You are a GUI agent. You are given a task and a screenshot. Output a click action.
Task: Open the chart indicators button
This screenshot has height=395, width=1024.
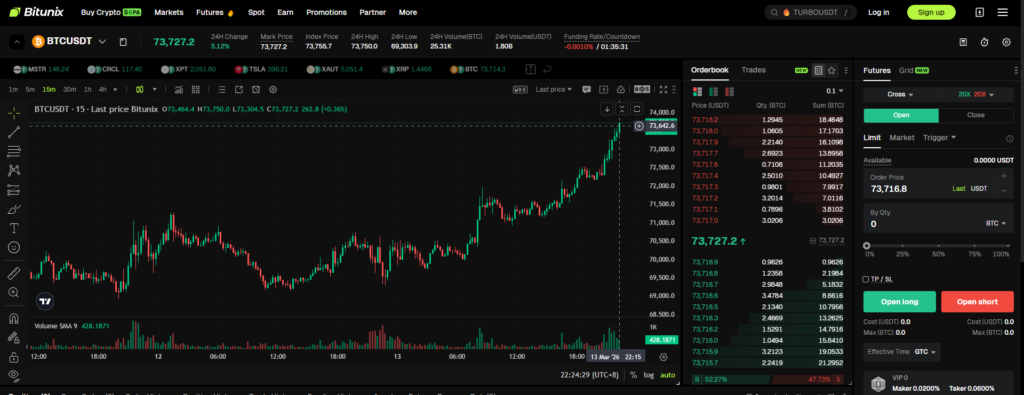pyautogui.click(x=179, y=89)
